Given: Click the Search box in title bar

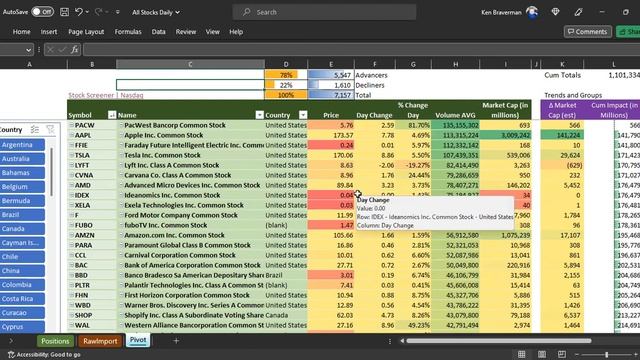Looking at the screenshot, I should (324, 12).
